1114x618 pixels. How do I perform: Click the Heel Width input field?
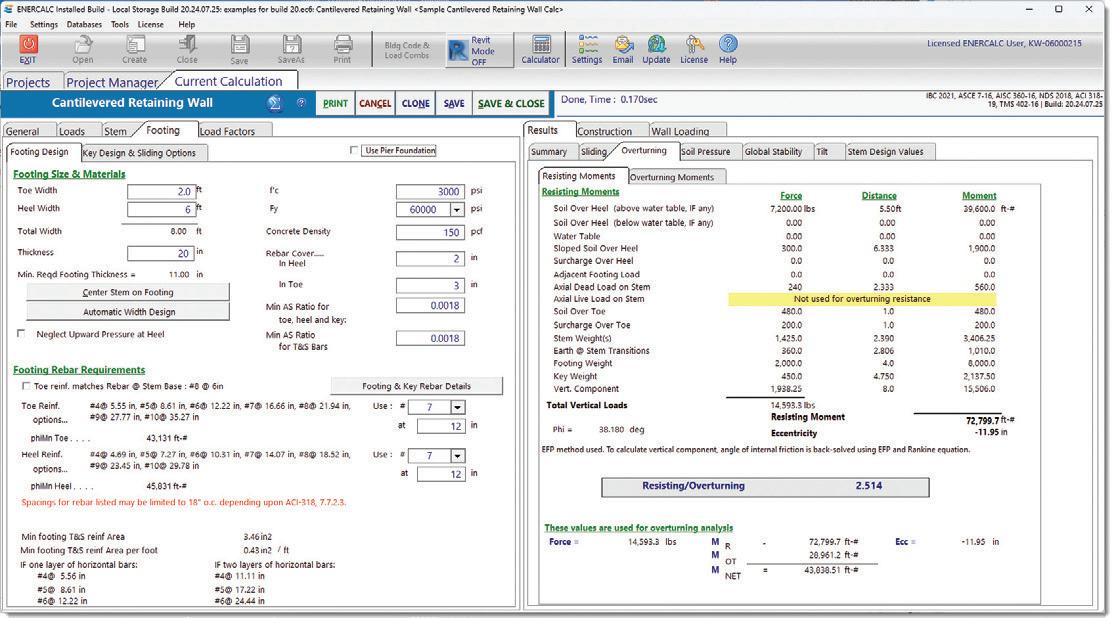click(160, 210)
